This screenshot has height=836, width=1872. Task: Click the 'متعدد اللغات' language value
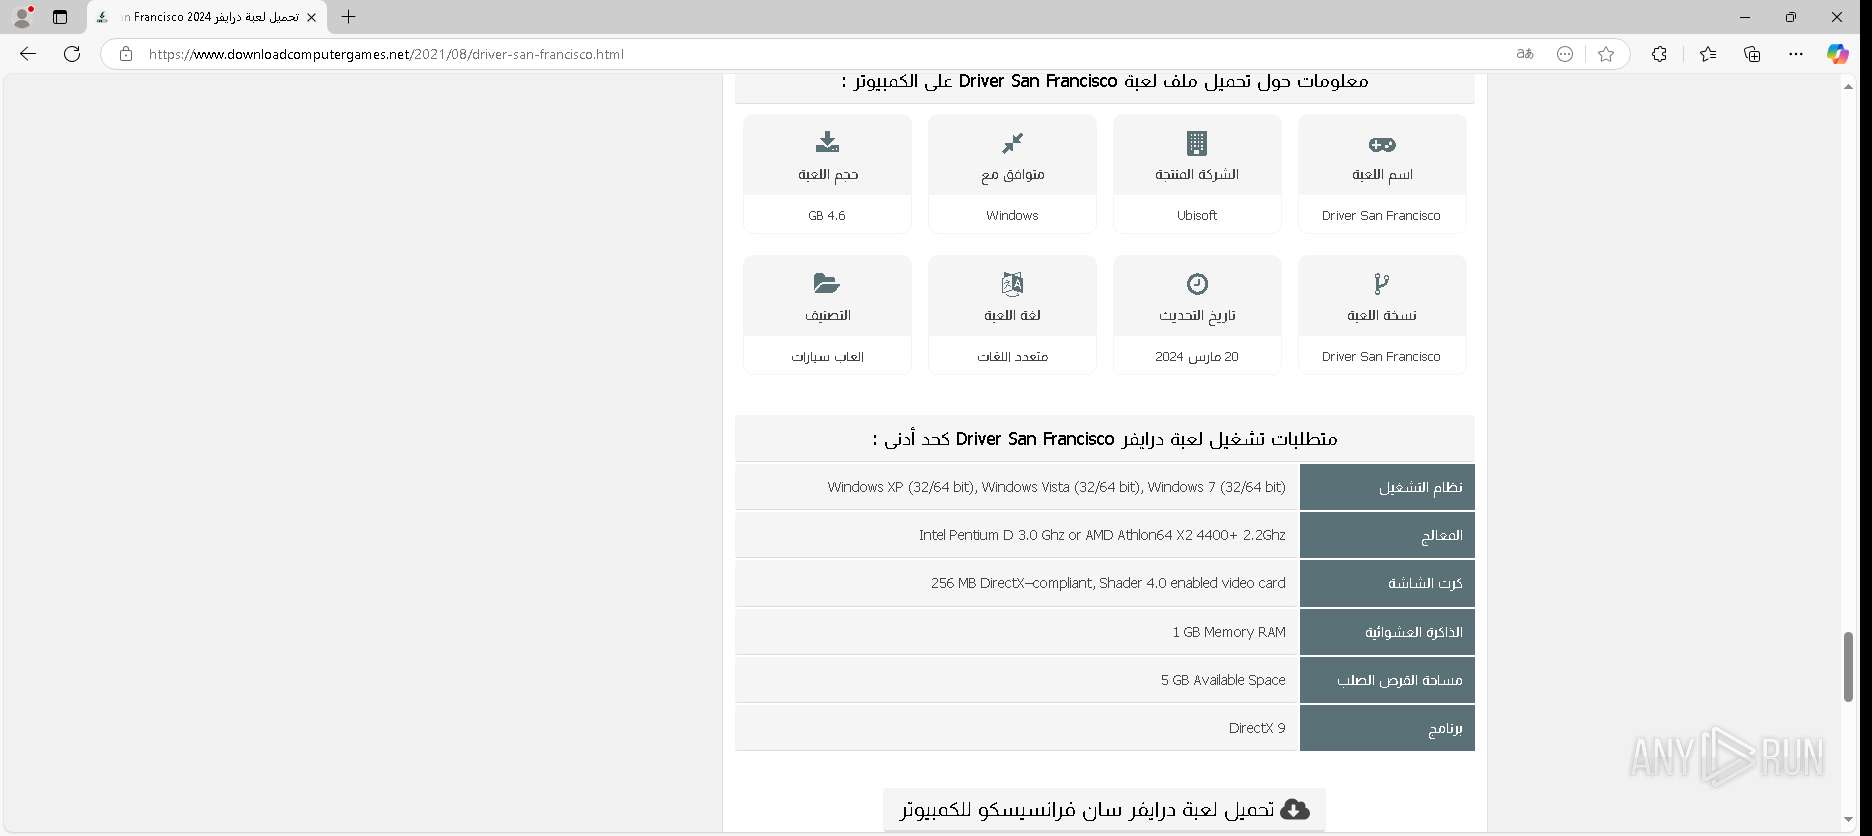[x=1012, y=356]
